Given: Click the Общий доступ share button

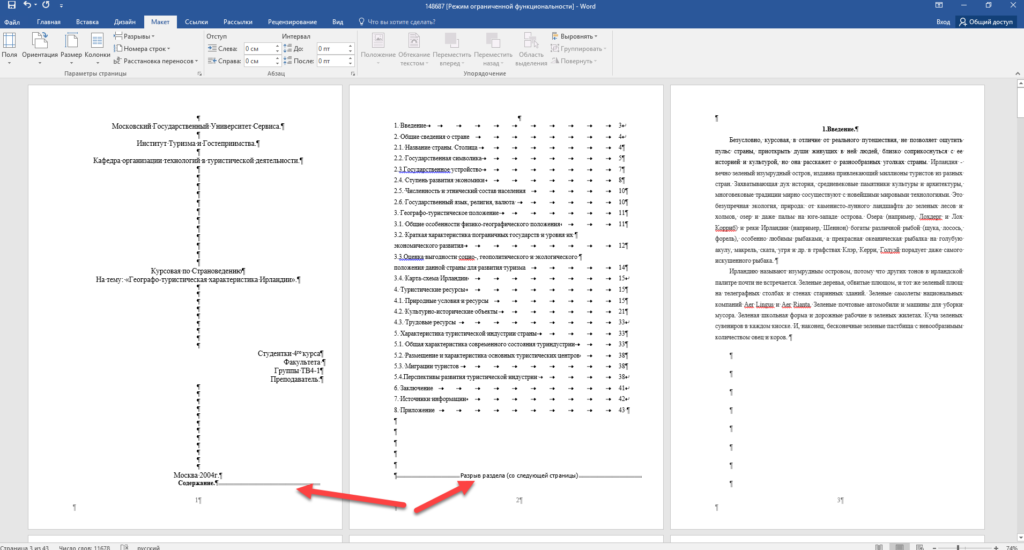Looking at the screenshot, I should coord(984,20).
